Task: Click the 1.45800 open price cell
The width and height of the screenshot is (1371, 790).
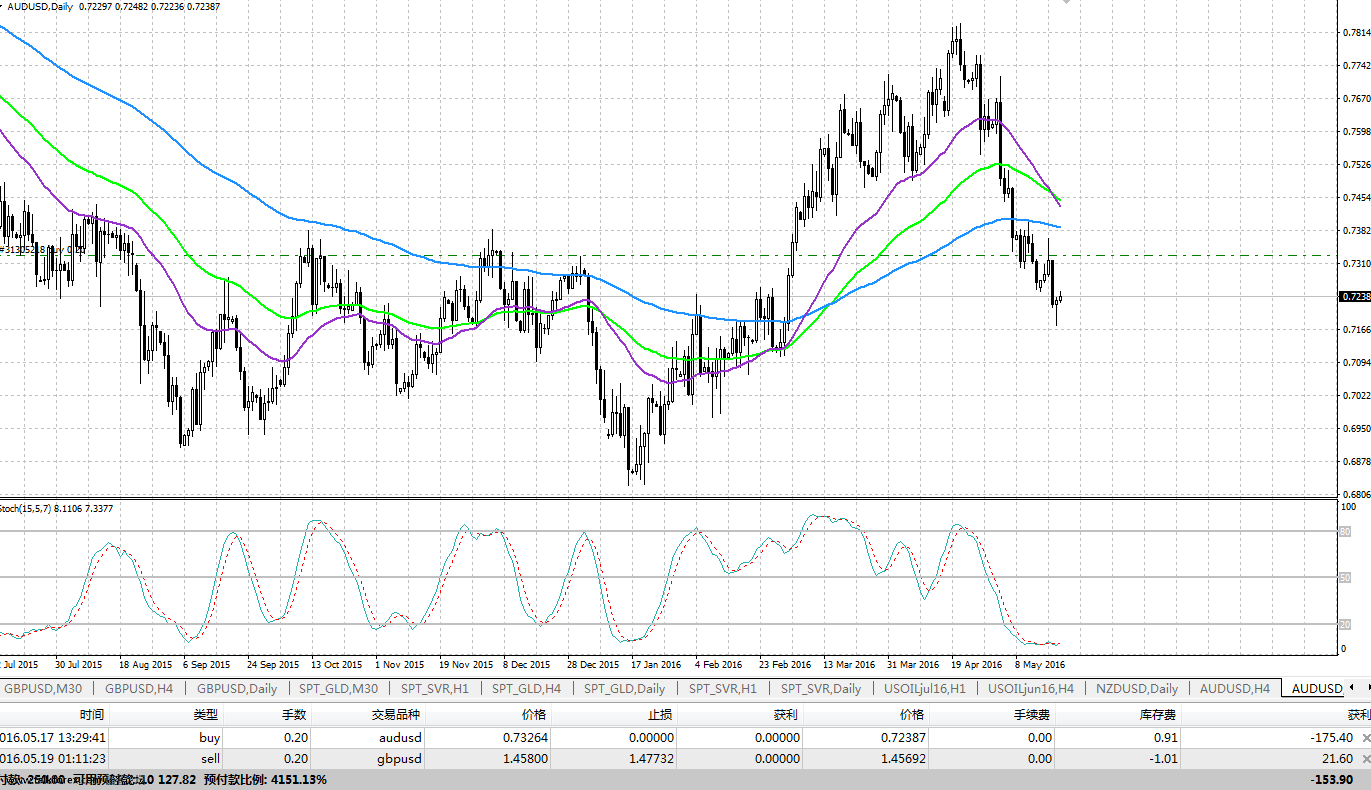Action: pos(525,759)
